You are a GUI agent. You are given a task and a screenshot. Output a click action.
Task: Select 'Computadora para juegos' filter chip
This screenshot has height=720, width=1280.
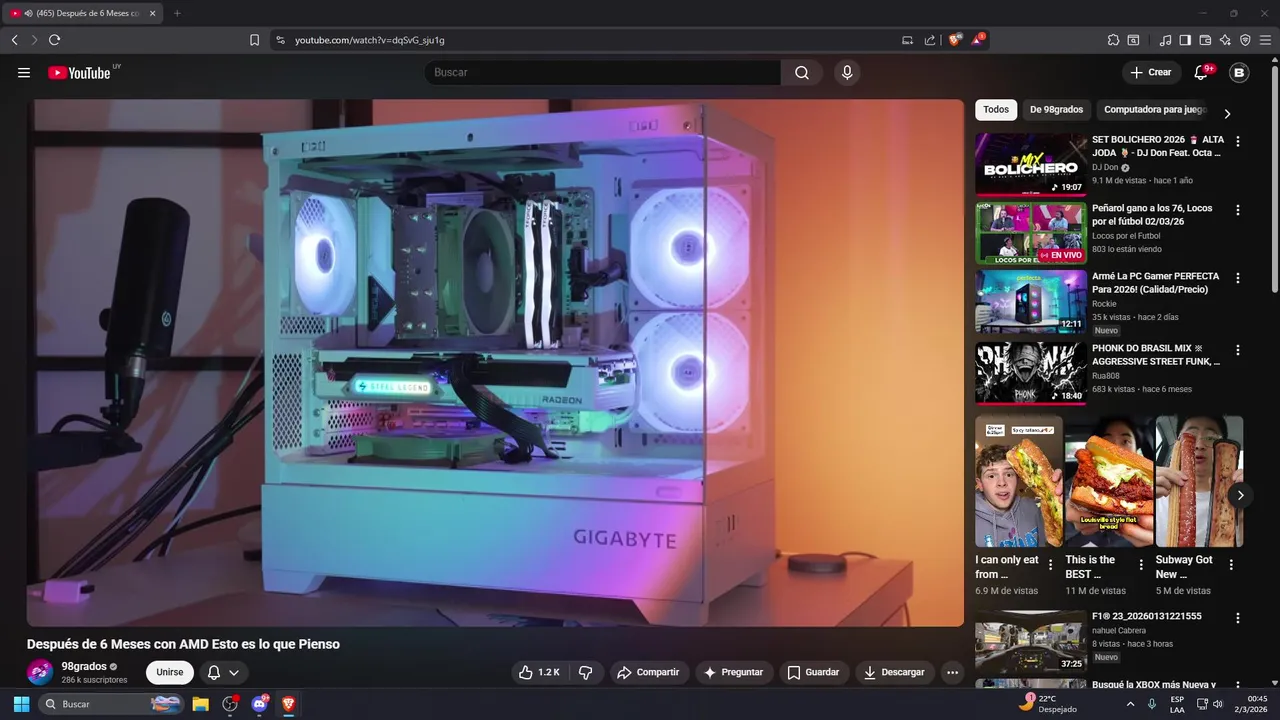[1155, 110]
